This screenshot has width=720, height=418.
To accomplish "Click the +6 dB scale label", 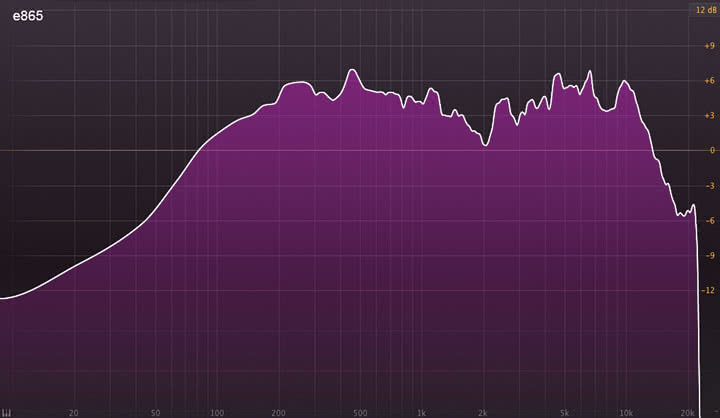I will [x=709, y=81].
